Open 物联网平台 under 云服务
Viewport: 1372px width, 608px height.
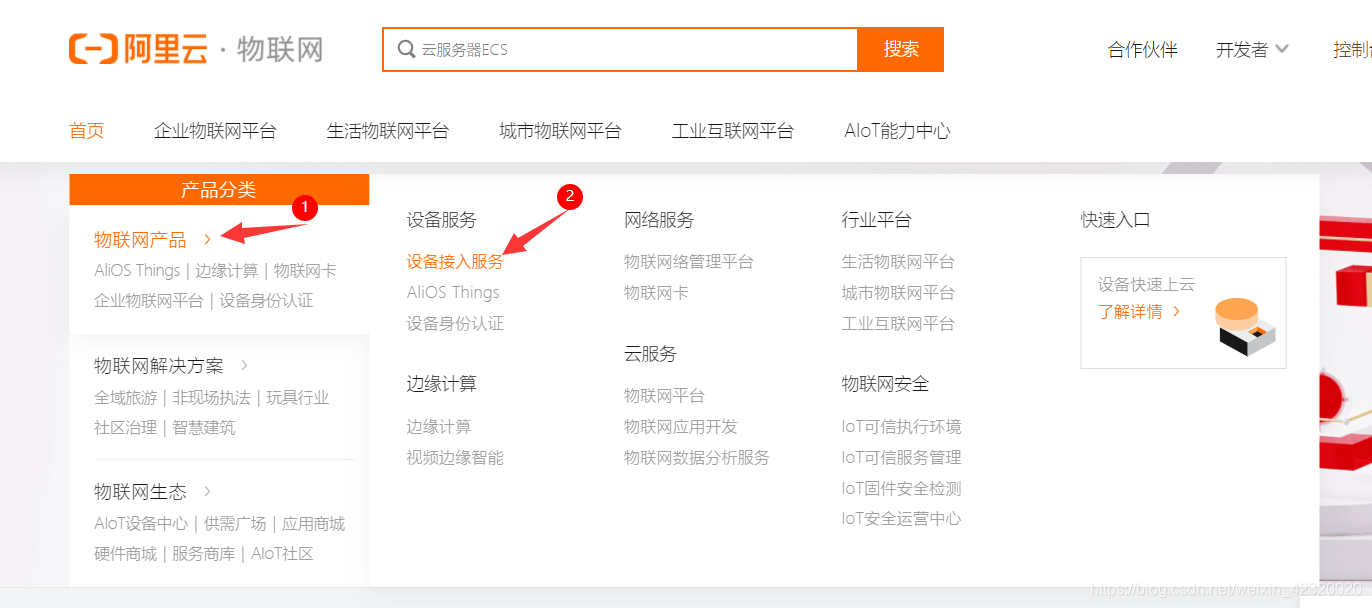point(664,396)
